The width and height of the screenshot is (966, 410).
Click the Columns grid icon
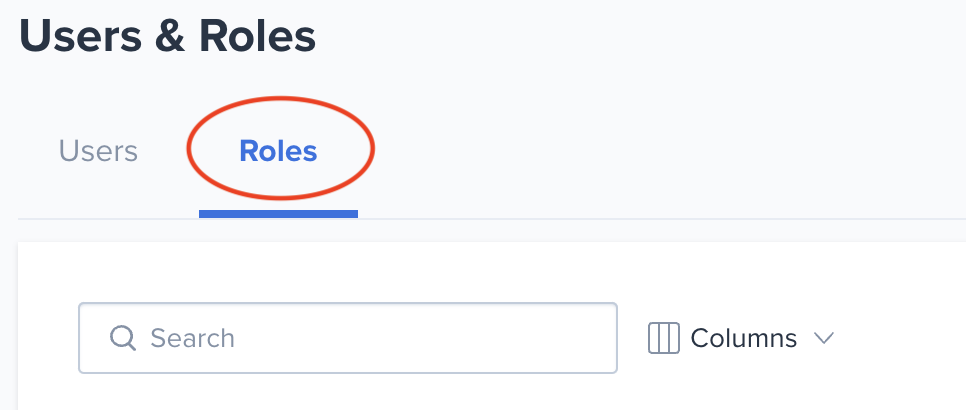tap(664, 338)
